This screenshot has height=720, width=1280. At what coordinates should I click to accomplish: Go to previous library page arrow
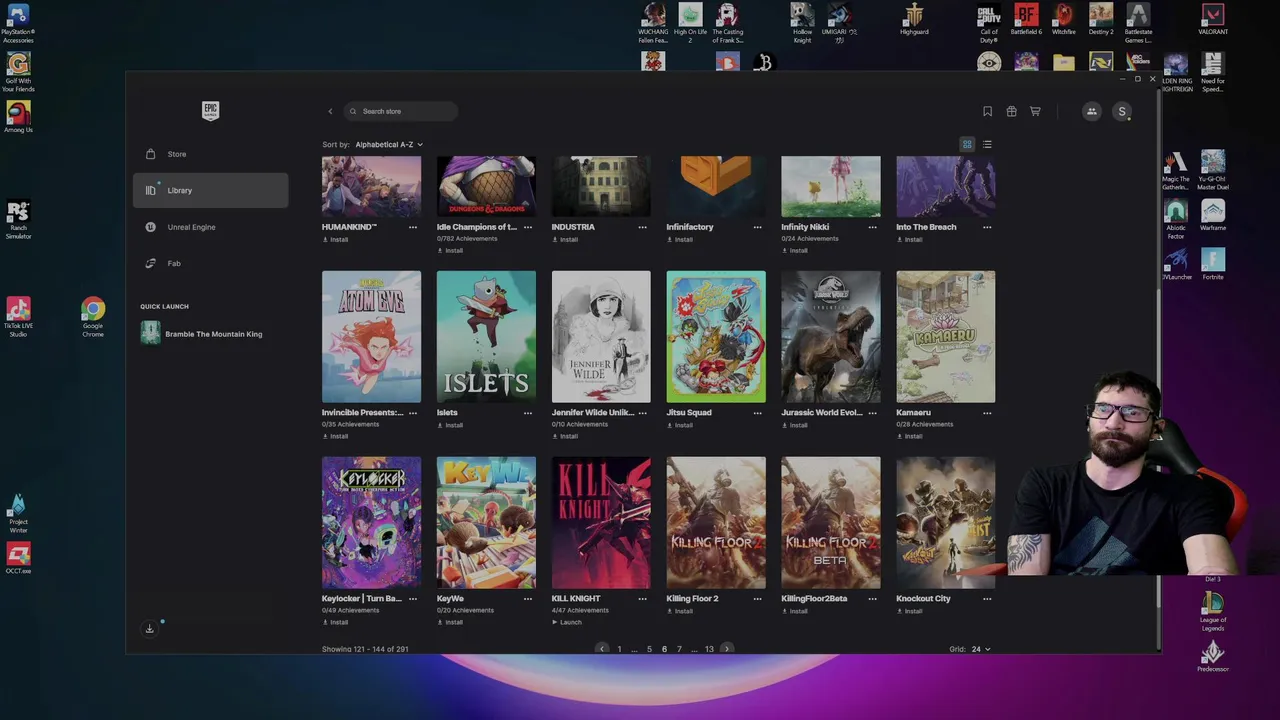tap(602, 649)
